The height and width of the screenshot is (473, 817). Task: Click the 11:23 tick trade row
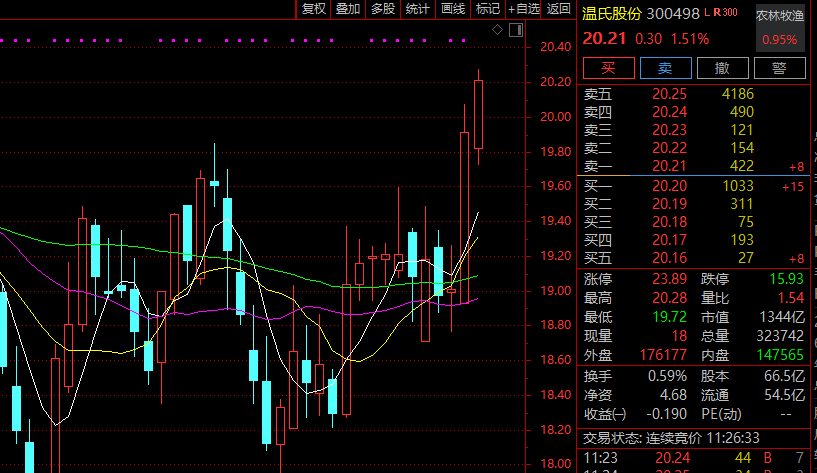click(x=693, y=458)
